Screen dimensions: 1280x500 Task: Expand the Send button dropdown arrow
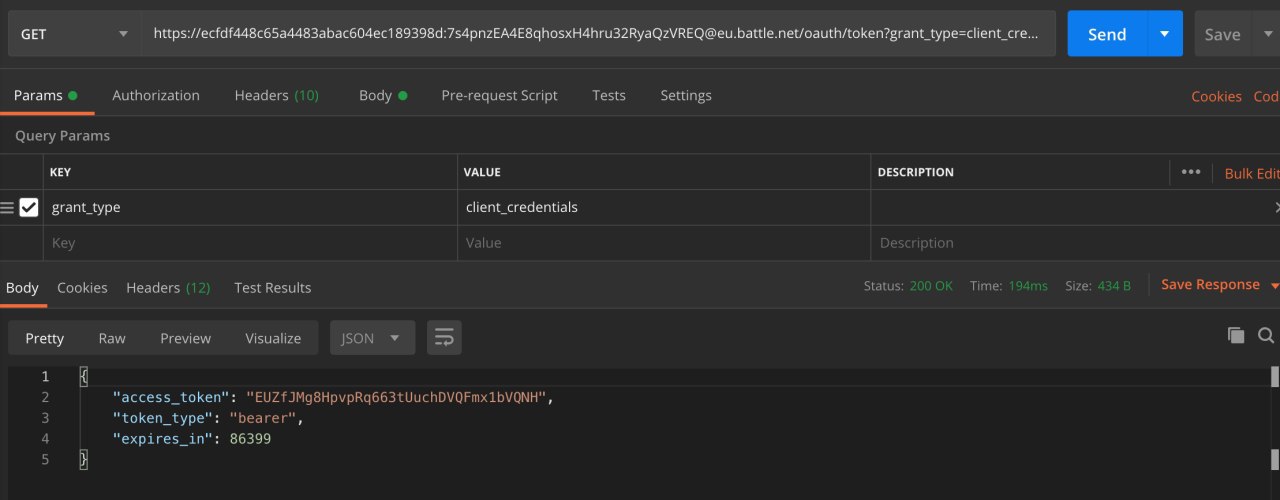pyautogui.click(x=1164, y=34)
